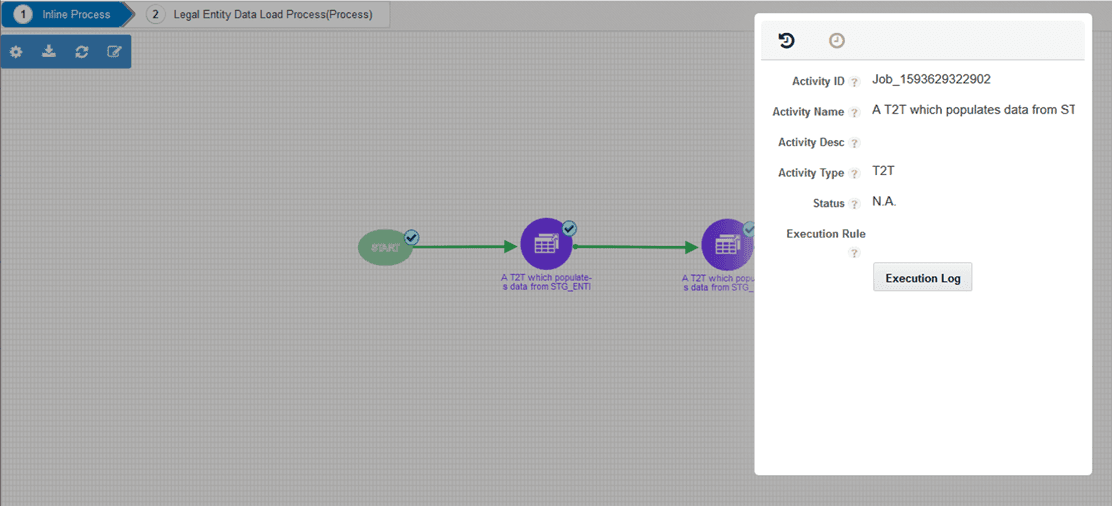The image size is (1112, 506).
Task: Select the first T2T node STG_ENTI
Action: click(546, 244)
